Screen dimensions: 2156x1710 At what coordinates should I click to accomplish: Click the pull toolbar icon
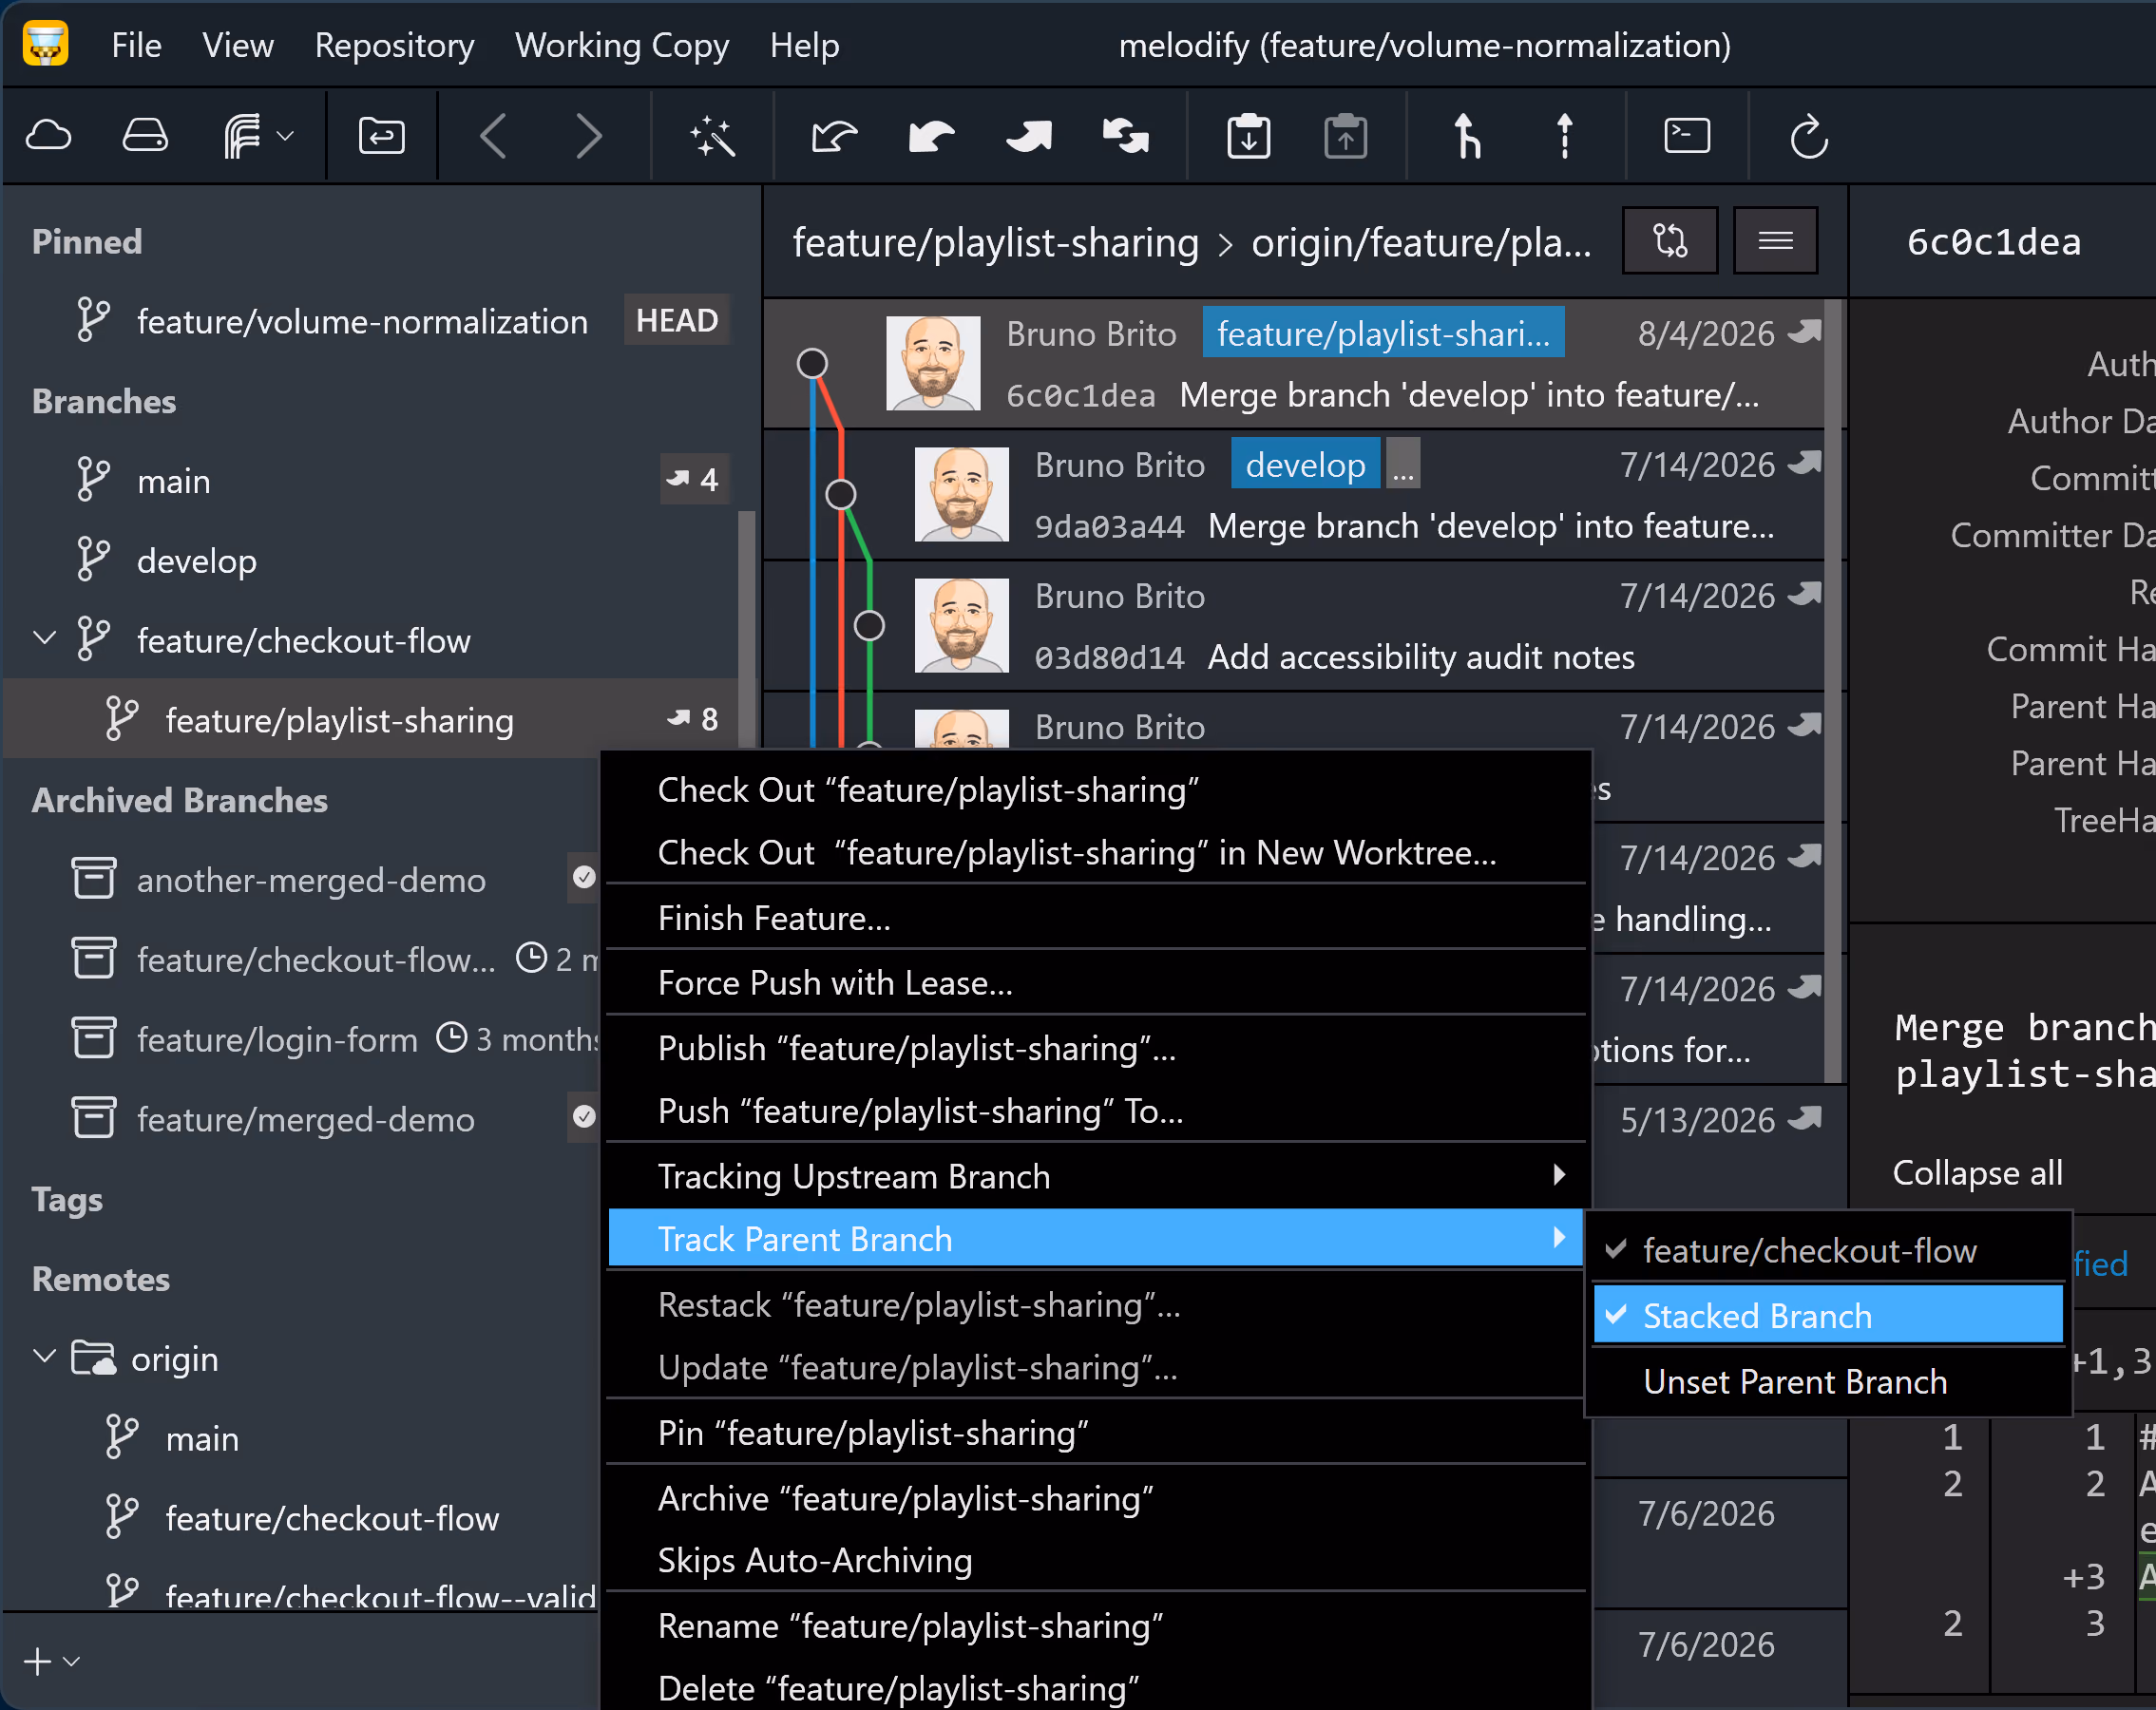coord(931,135)
